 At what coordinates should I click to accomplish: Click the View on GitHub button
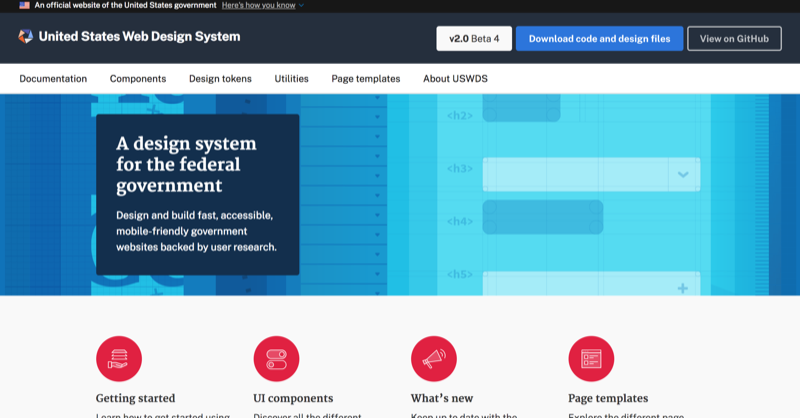point(734,39)
